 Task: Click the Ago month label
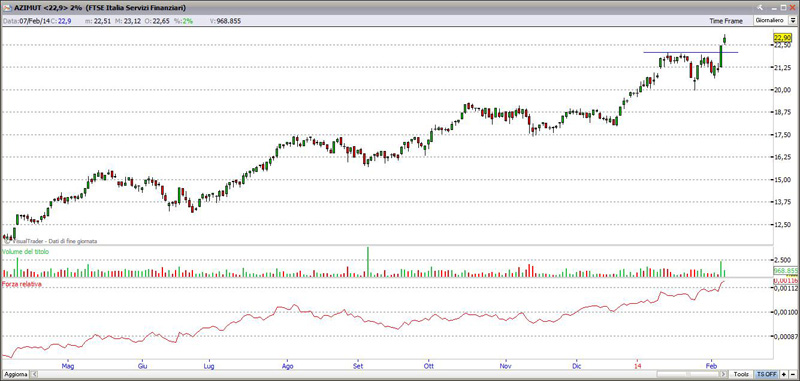pos(287,366)
